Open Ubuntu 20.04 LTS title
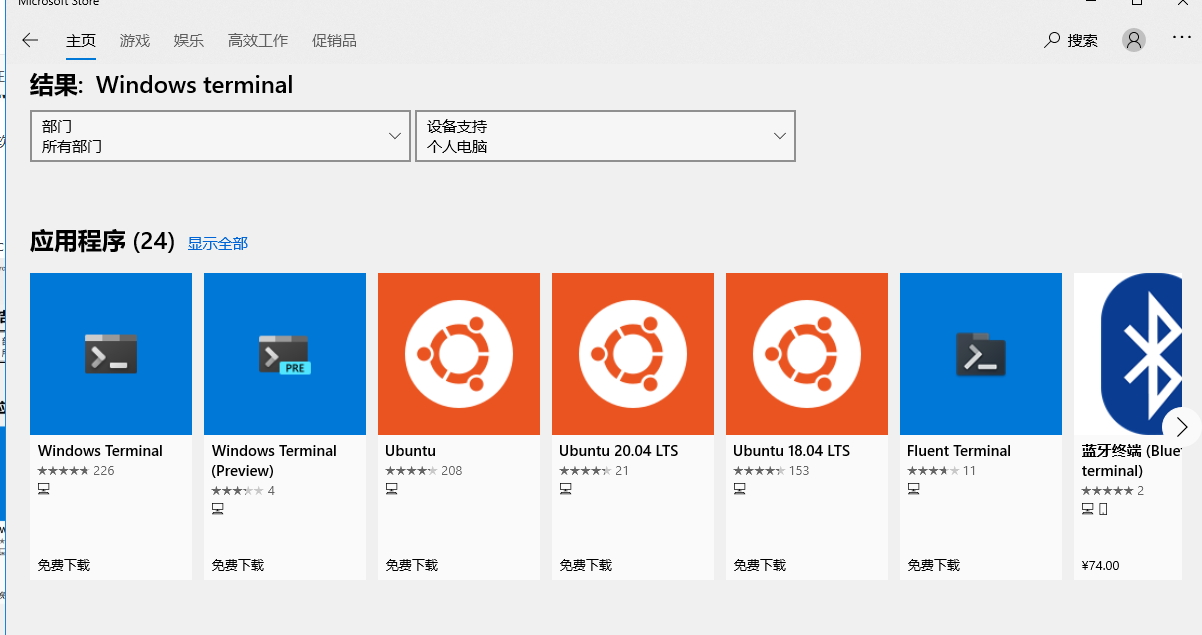The image size is (1202, 635). (619, 451)
